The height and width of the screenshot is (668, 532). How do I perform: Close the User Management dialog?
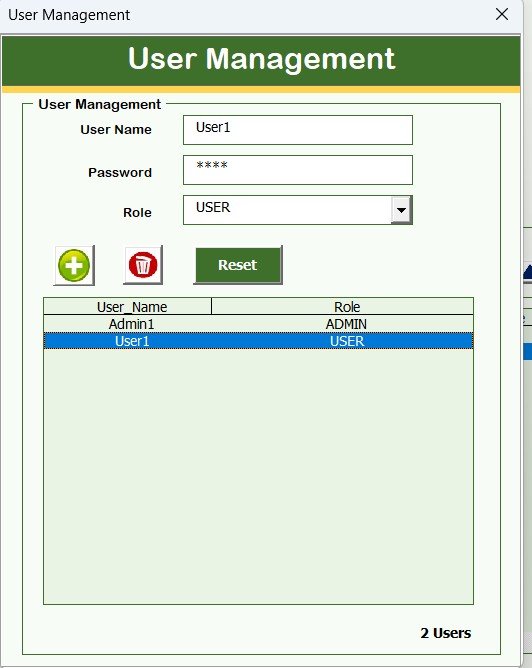(502, 14)
